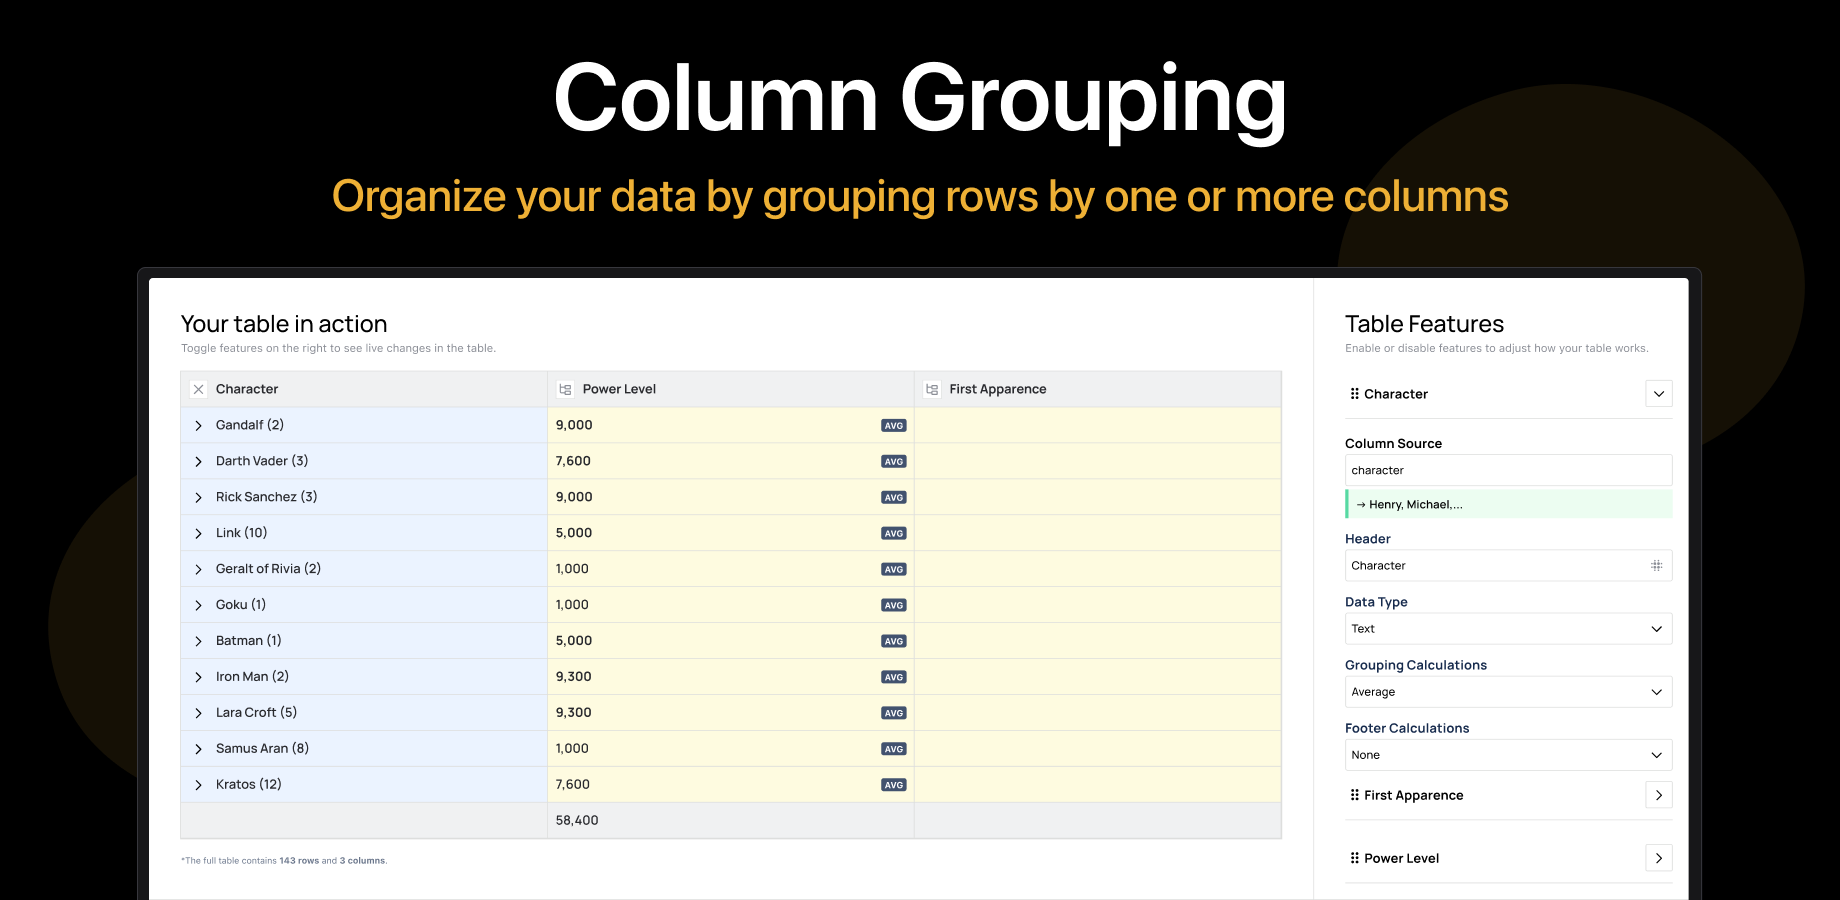The image size is (1840, 900).
Task: Click the grouping icon beside First Apparence header
Action: coord(930,389)
